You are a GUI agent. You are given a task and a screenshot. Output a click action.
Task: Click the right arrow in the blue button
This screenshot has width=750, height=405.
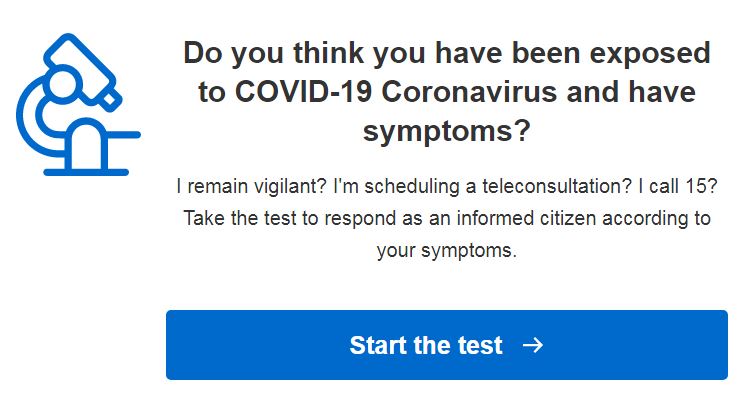coord(533,346)
